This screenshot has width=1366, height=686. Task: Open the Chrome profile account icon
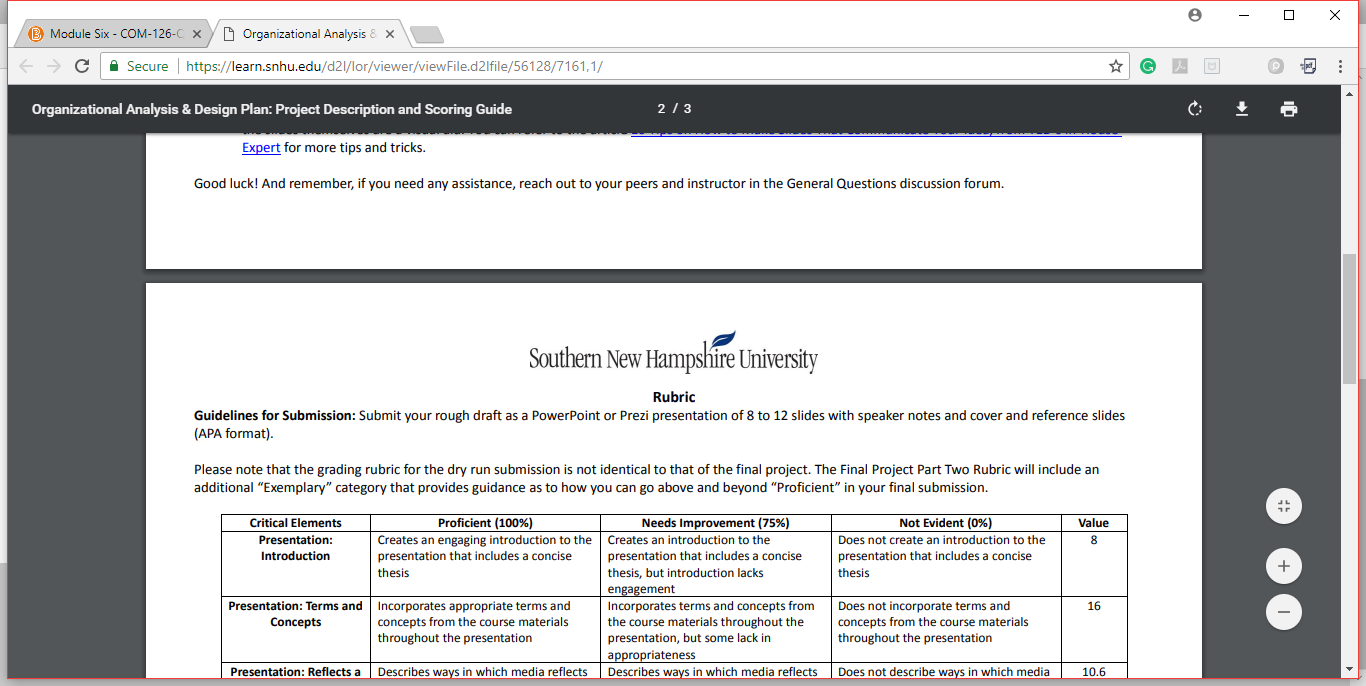click(x=1195, y=15)
